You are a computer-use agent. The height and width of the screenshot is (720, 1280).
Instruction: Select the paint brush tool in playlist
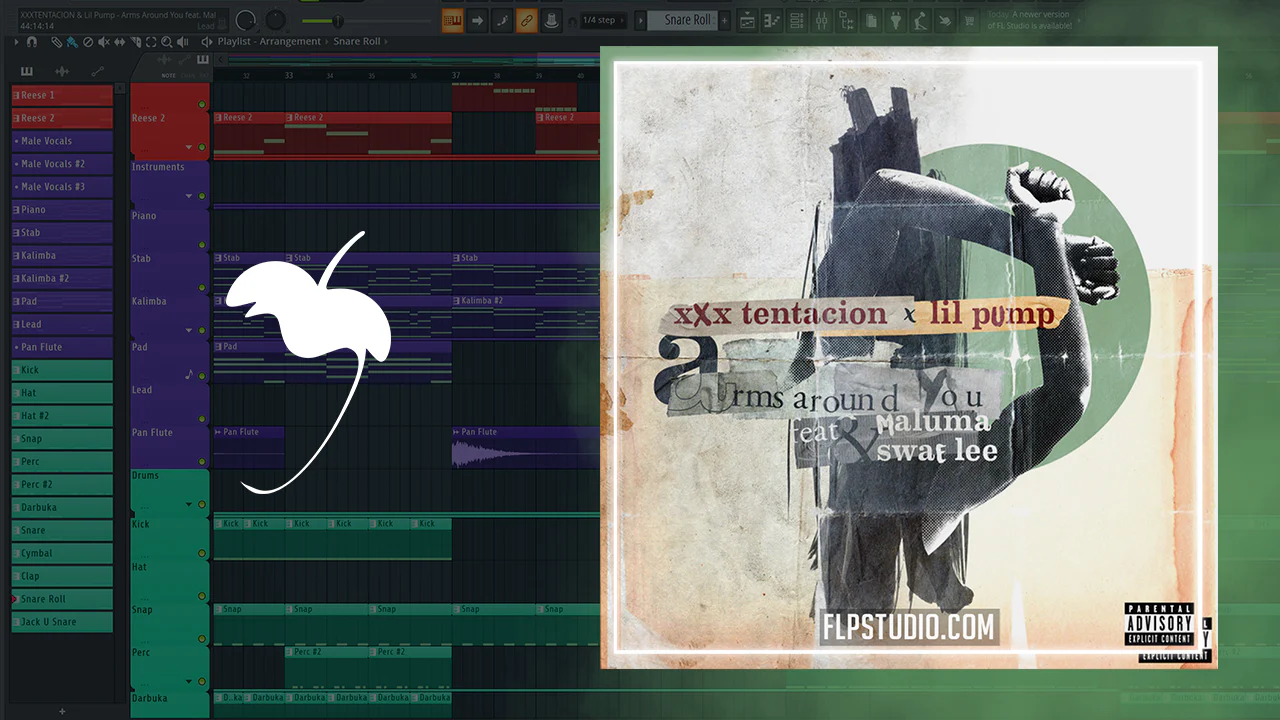pos(72,42)
